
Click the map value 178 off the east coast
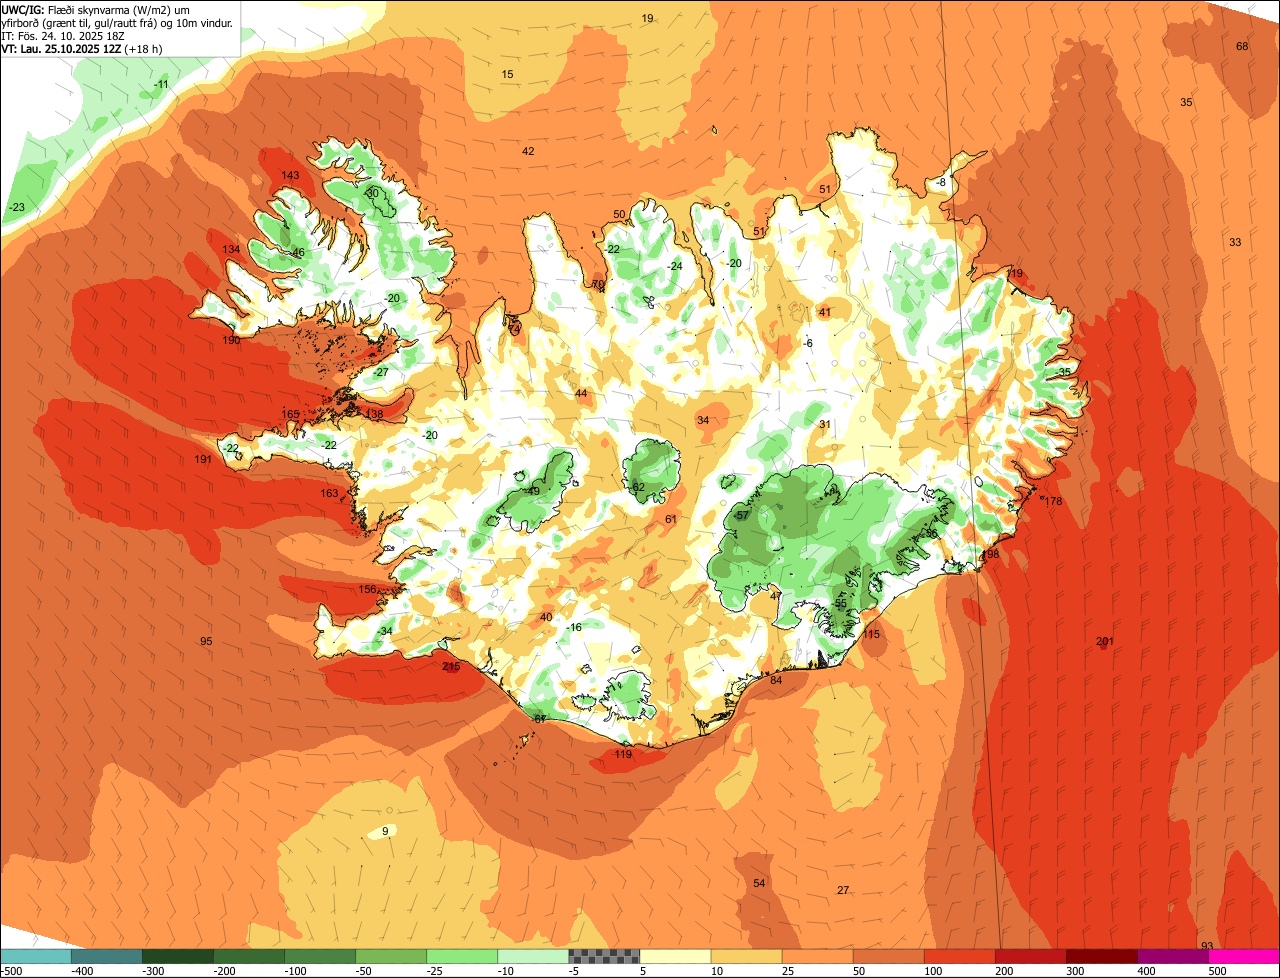[x=1053, y=501]
